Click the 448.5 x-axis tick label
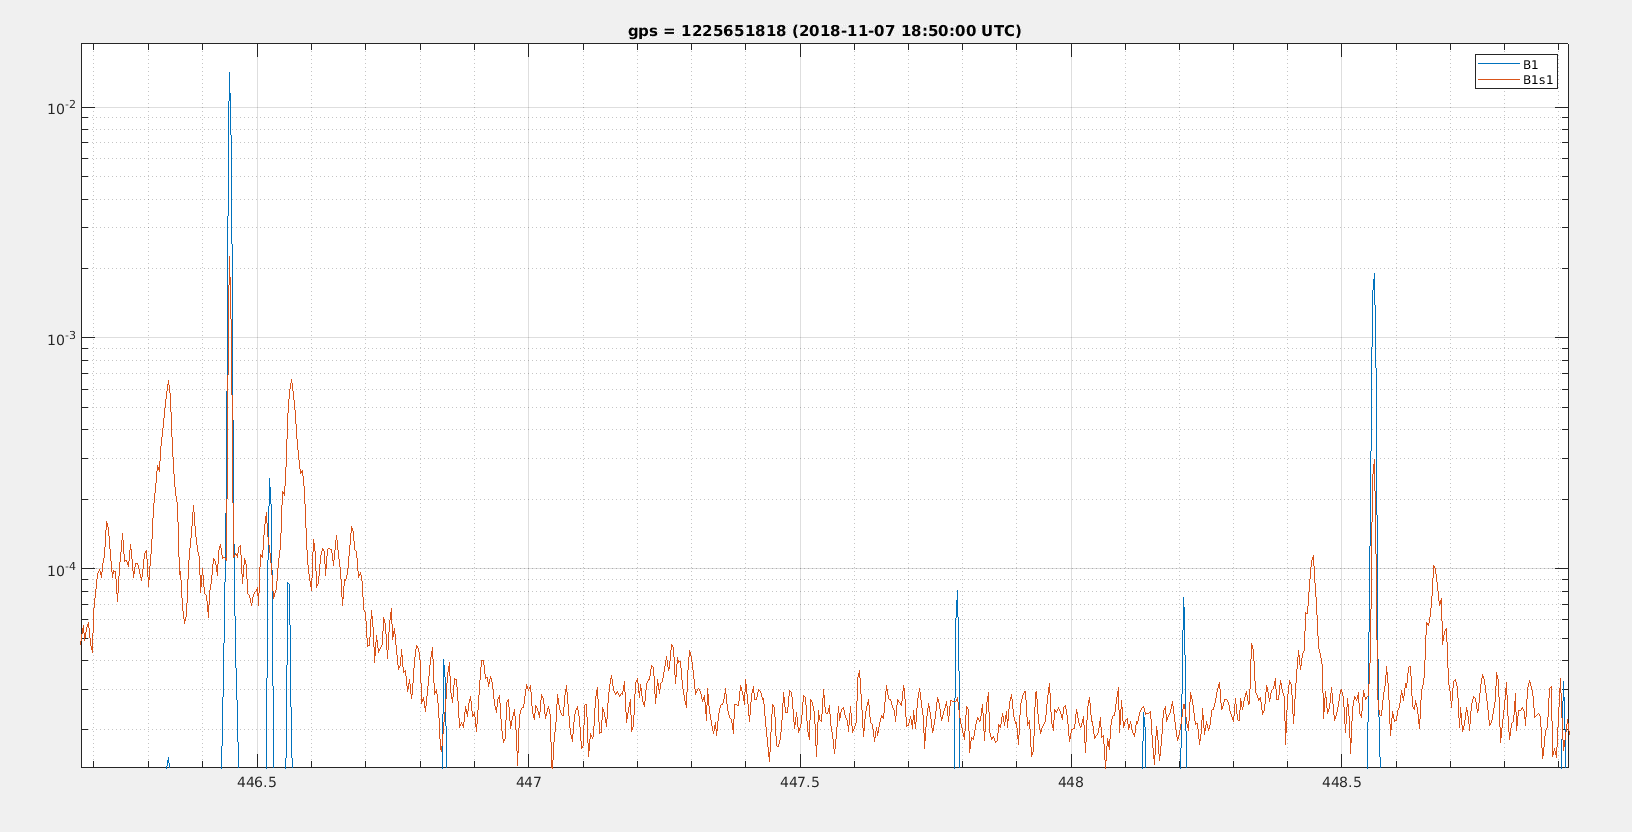 point(1341,782)
